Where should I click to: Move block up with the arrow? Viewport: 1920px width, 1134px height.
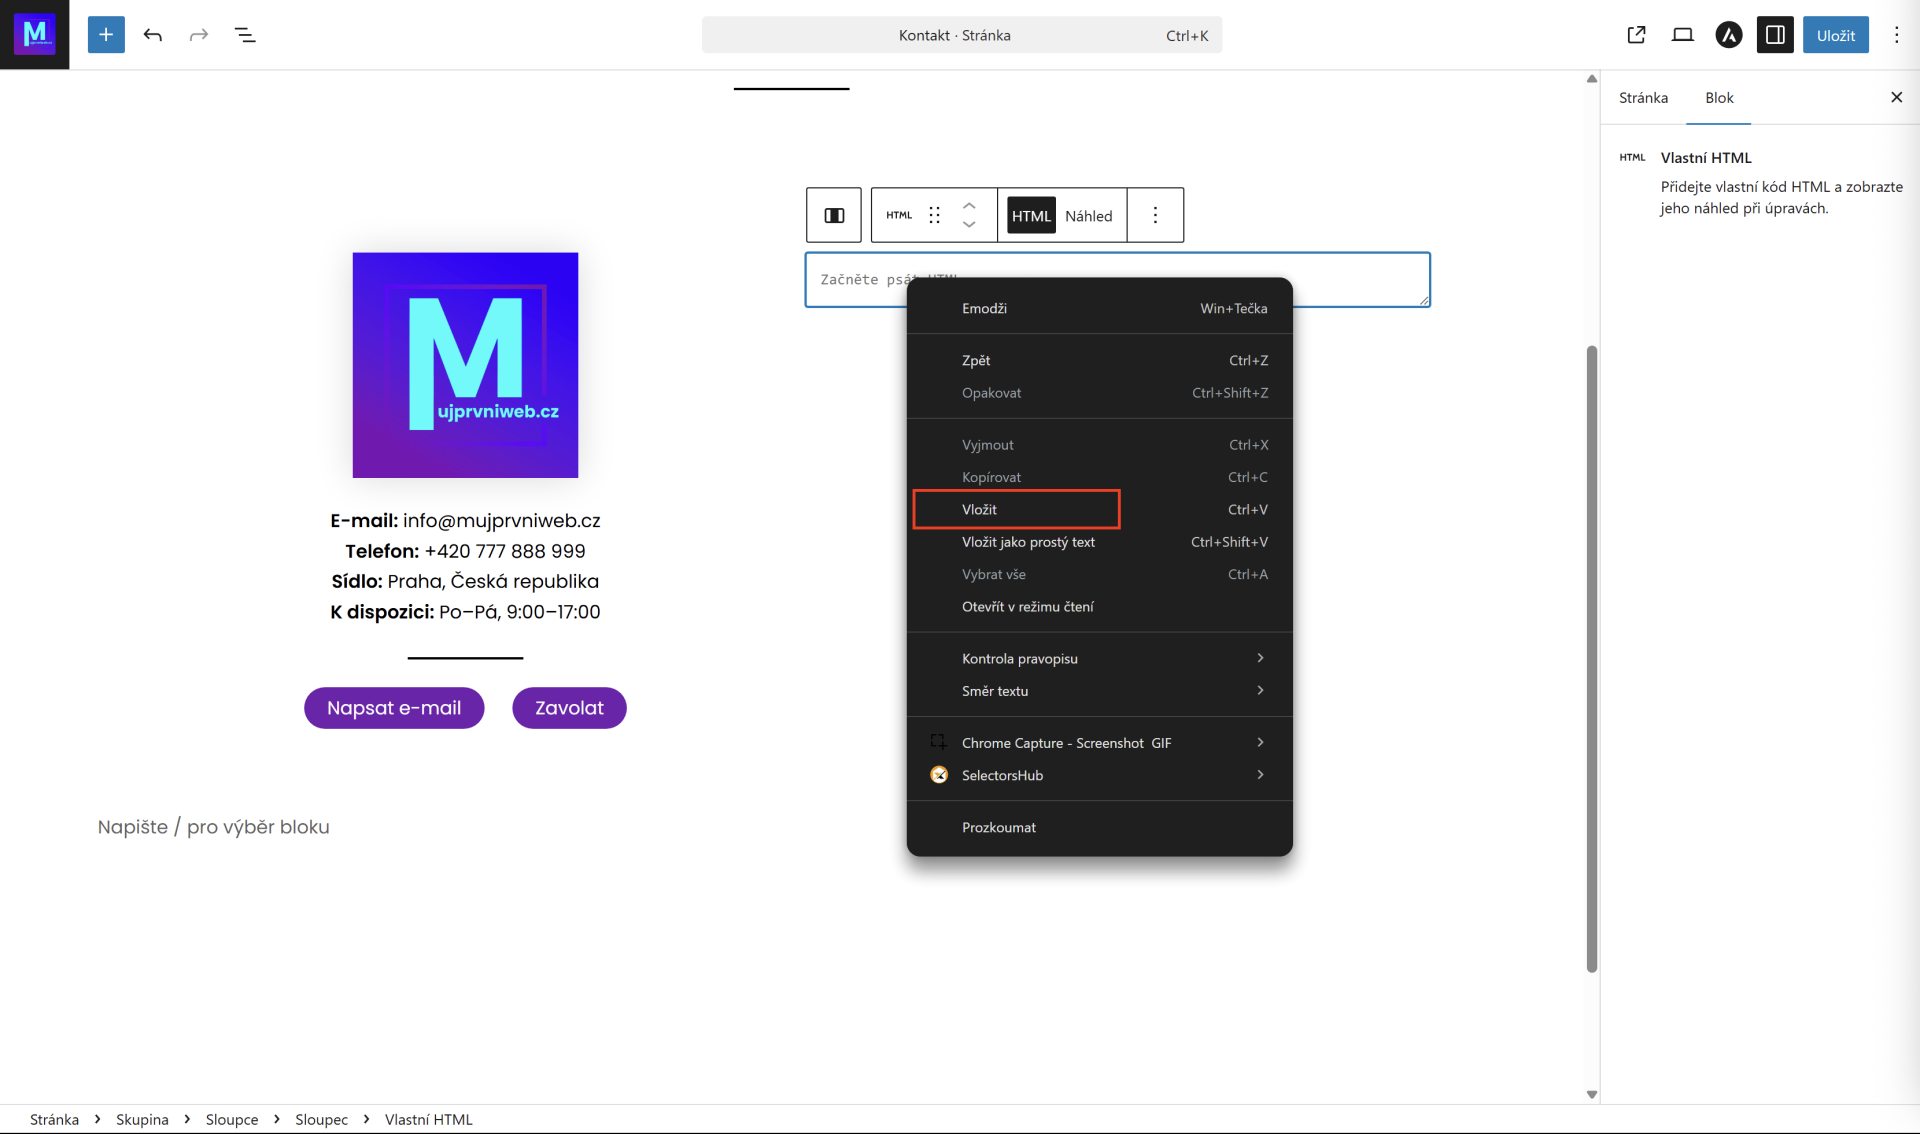(x=969, y=206)
